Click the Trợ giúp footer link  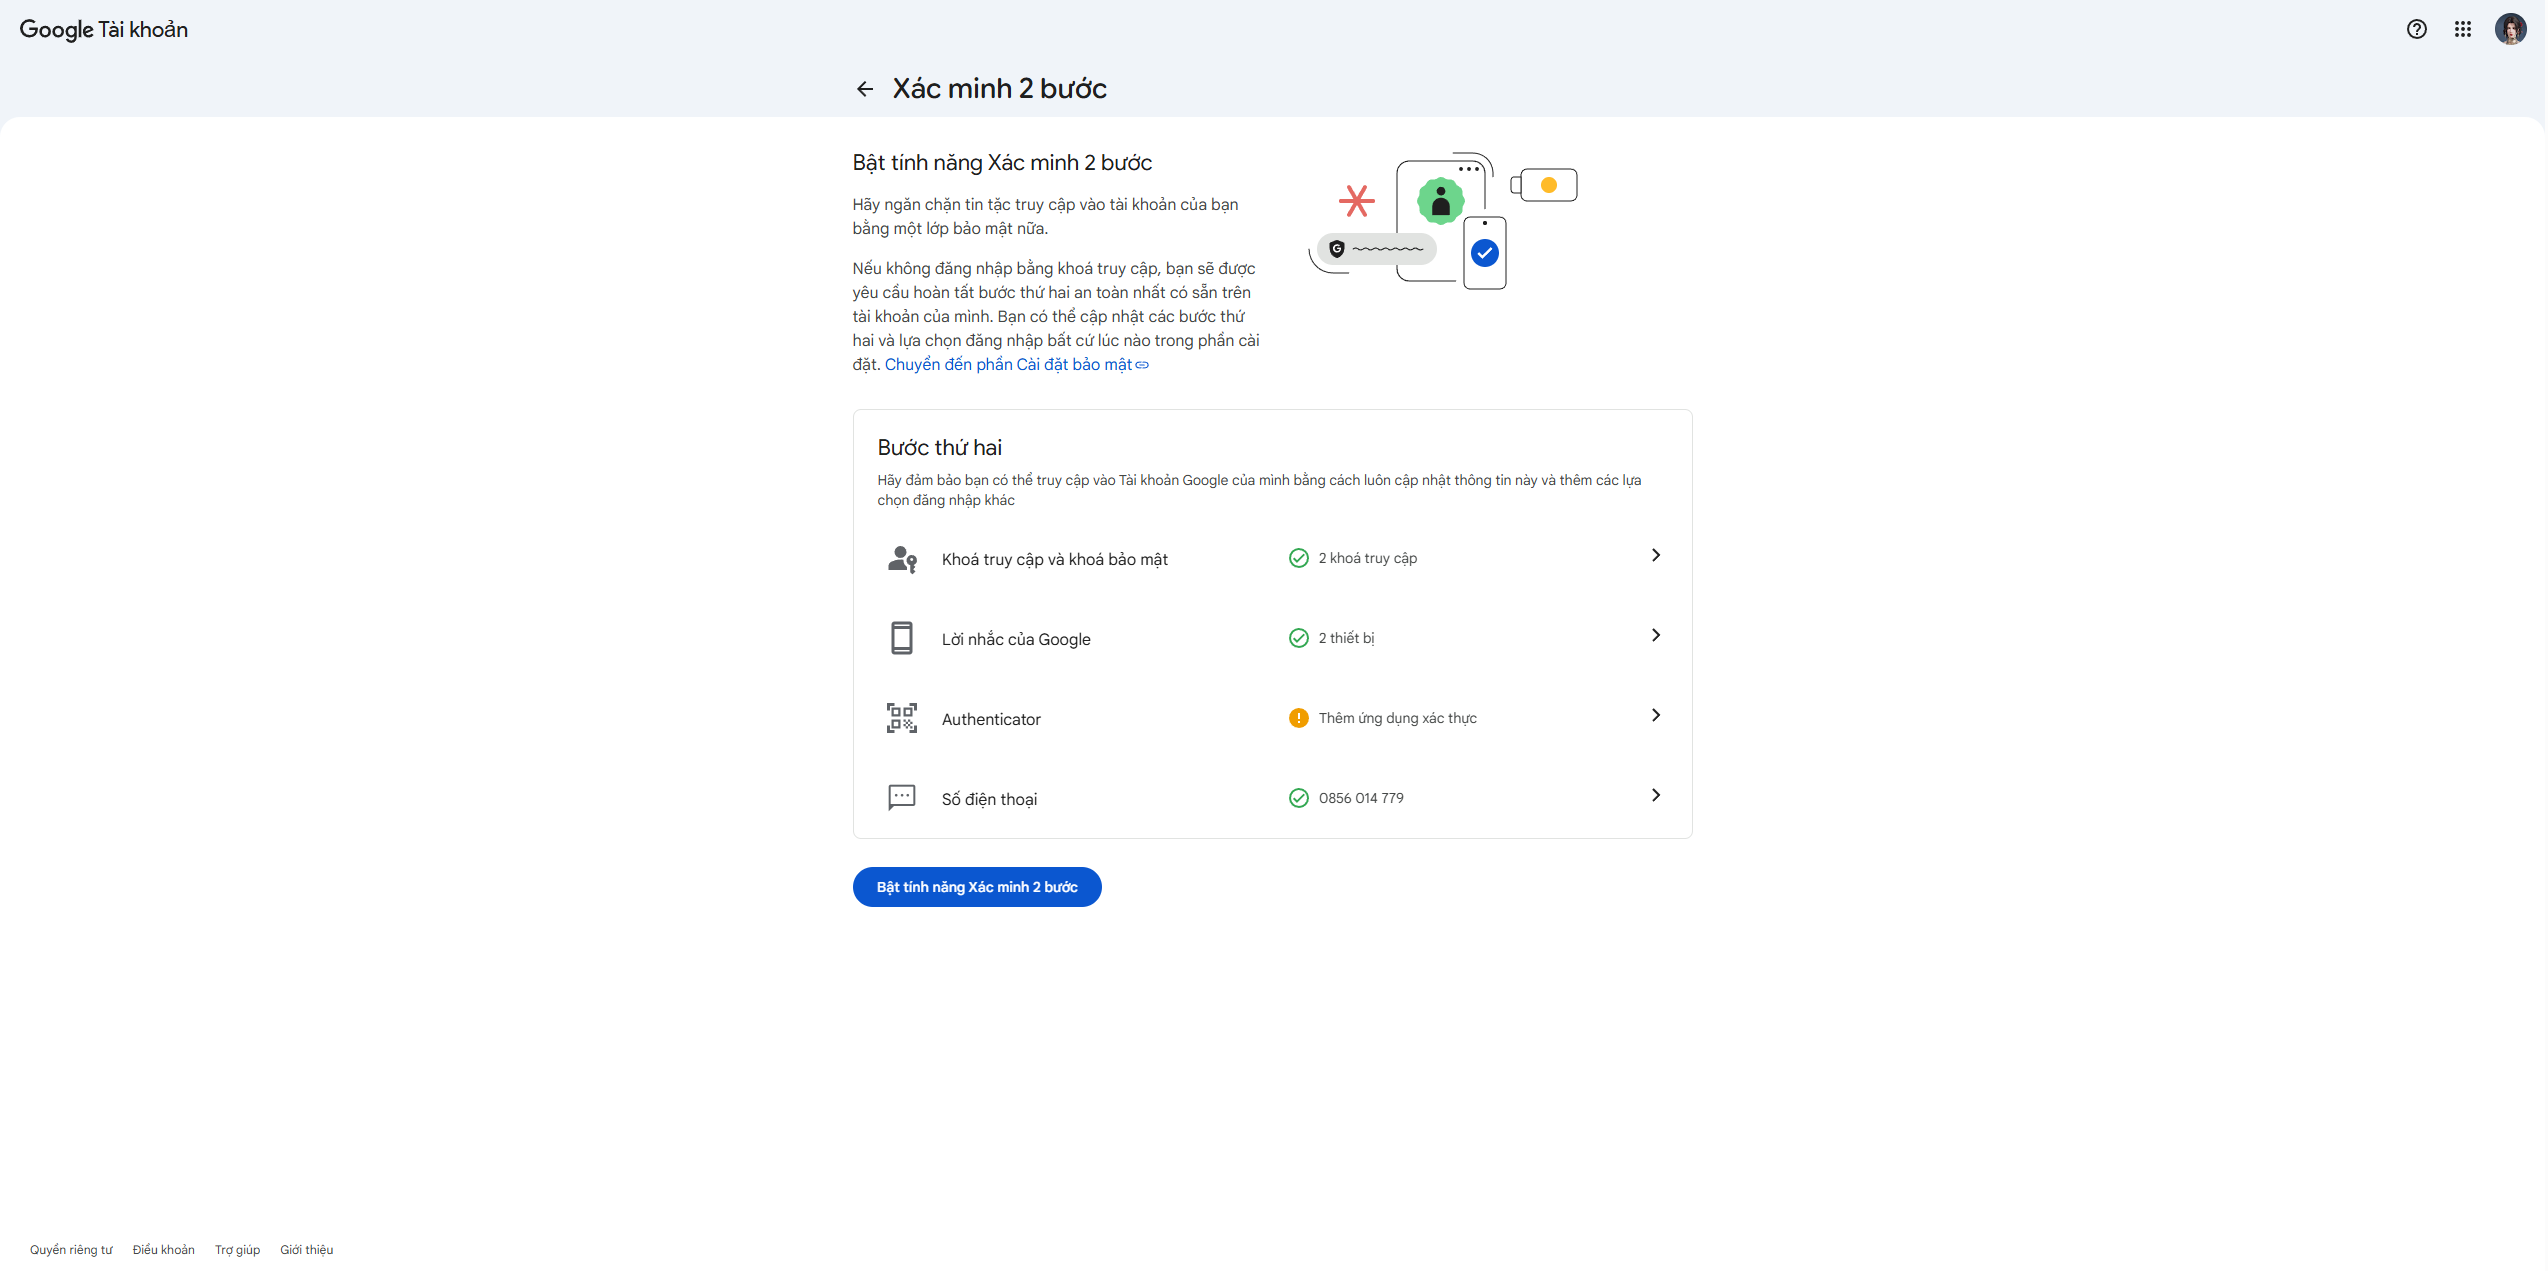(237, 1250)
